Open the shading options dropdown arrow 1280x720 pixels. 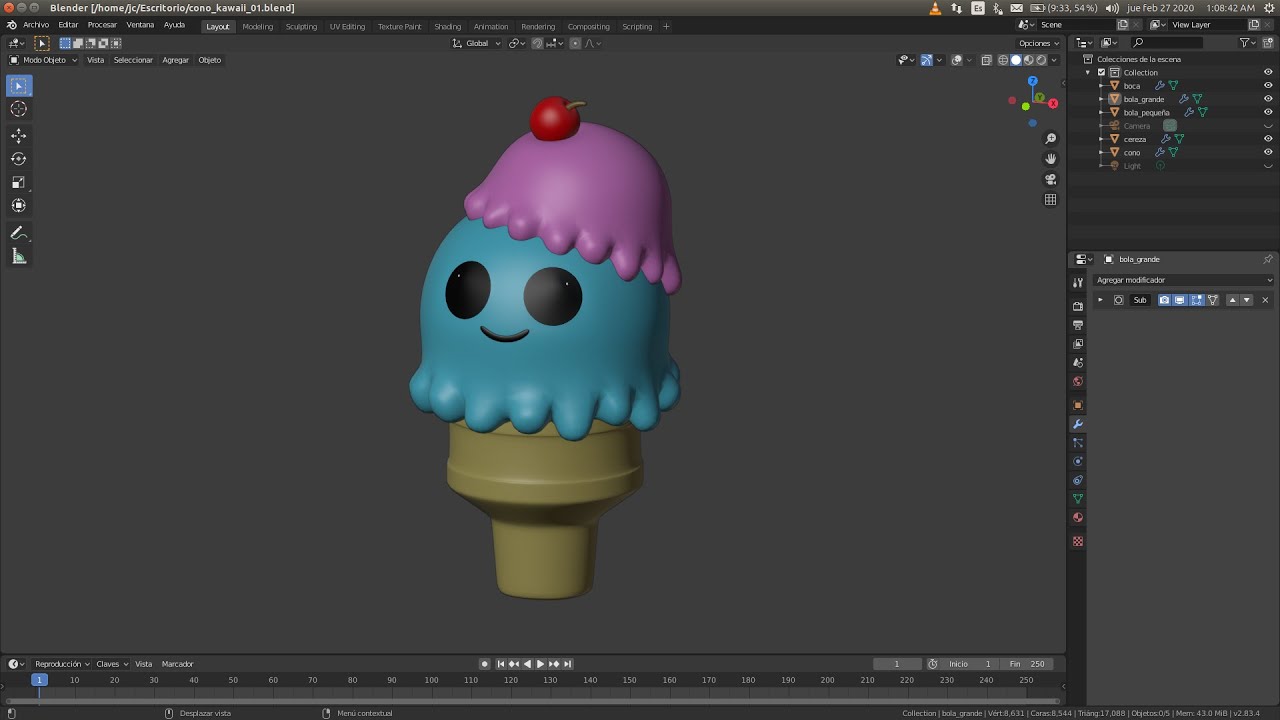1054,60
